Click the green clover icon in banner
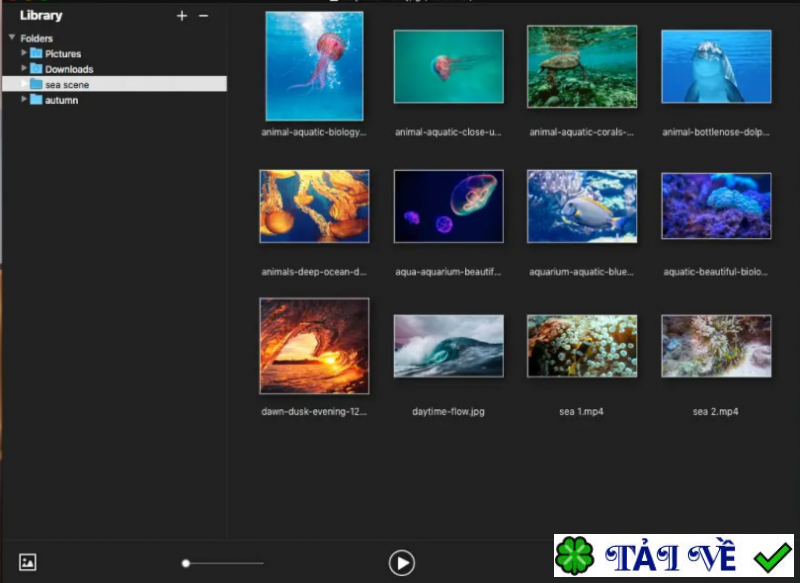The image size is (800, 583). (576, 557)
